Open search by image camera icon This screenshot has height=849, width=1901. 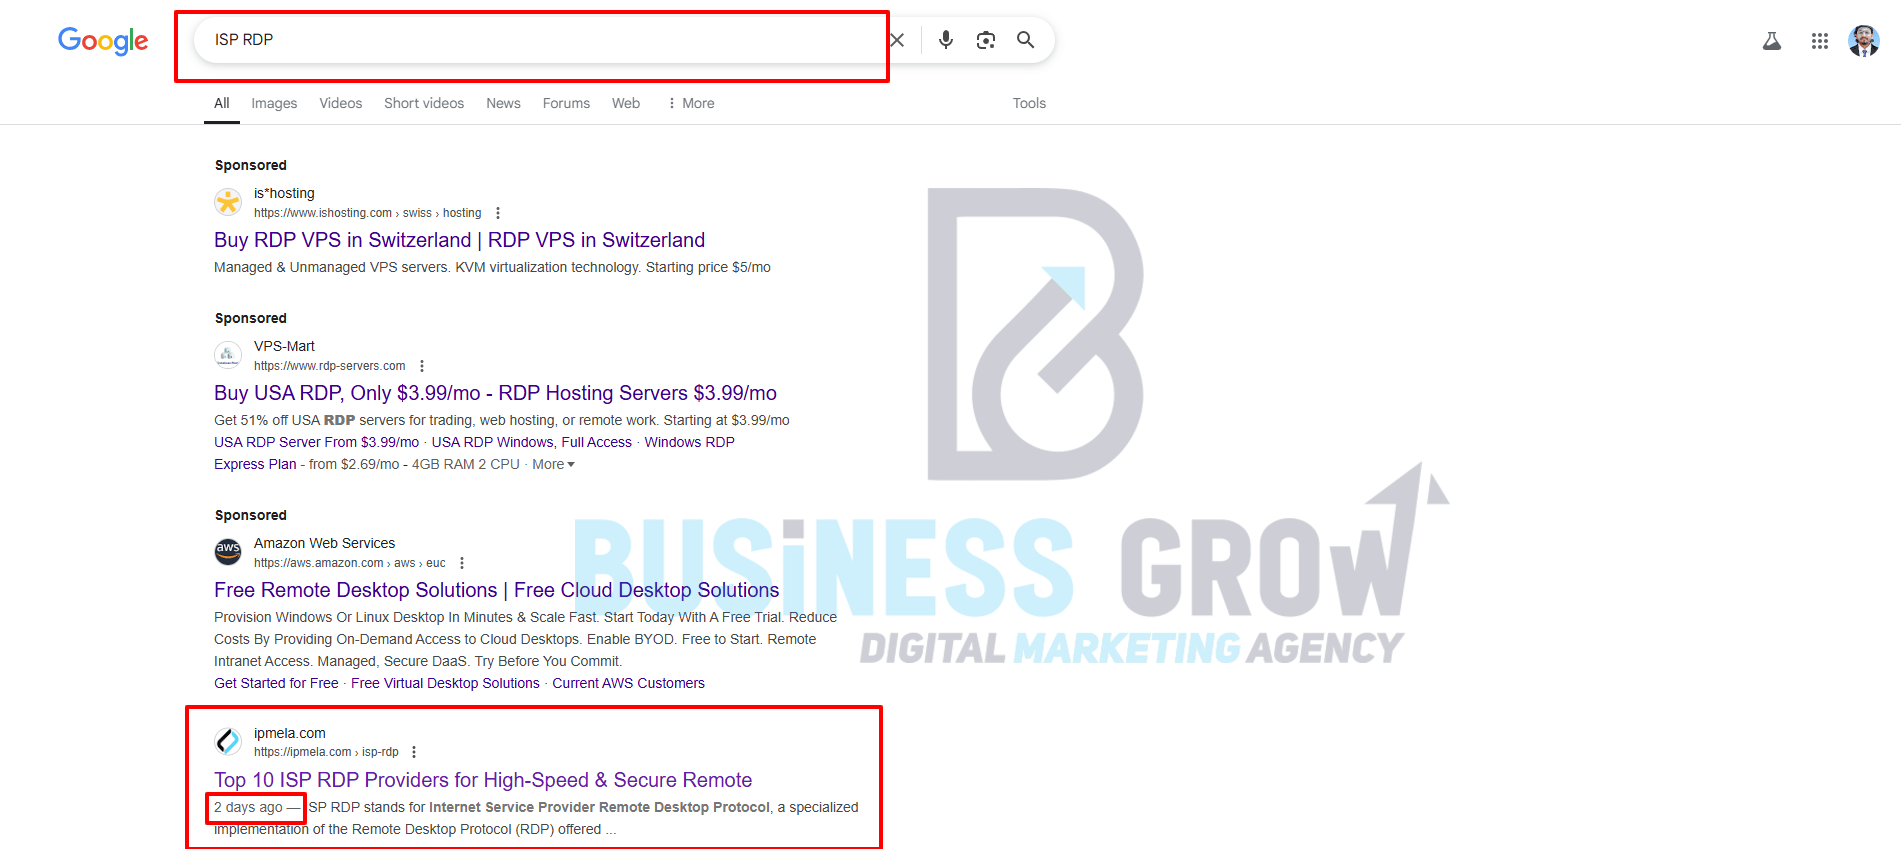[x=986, y=40]
